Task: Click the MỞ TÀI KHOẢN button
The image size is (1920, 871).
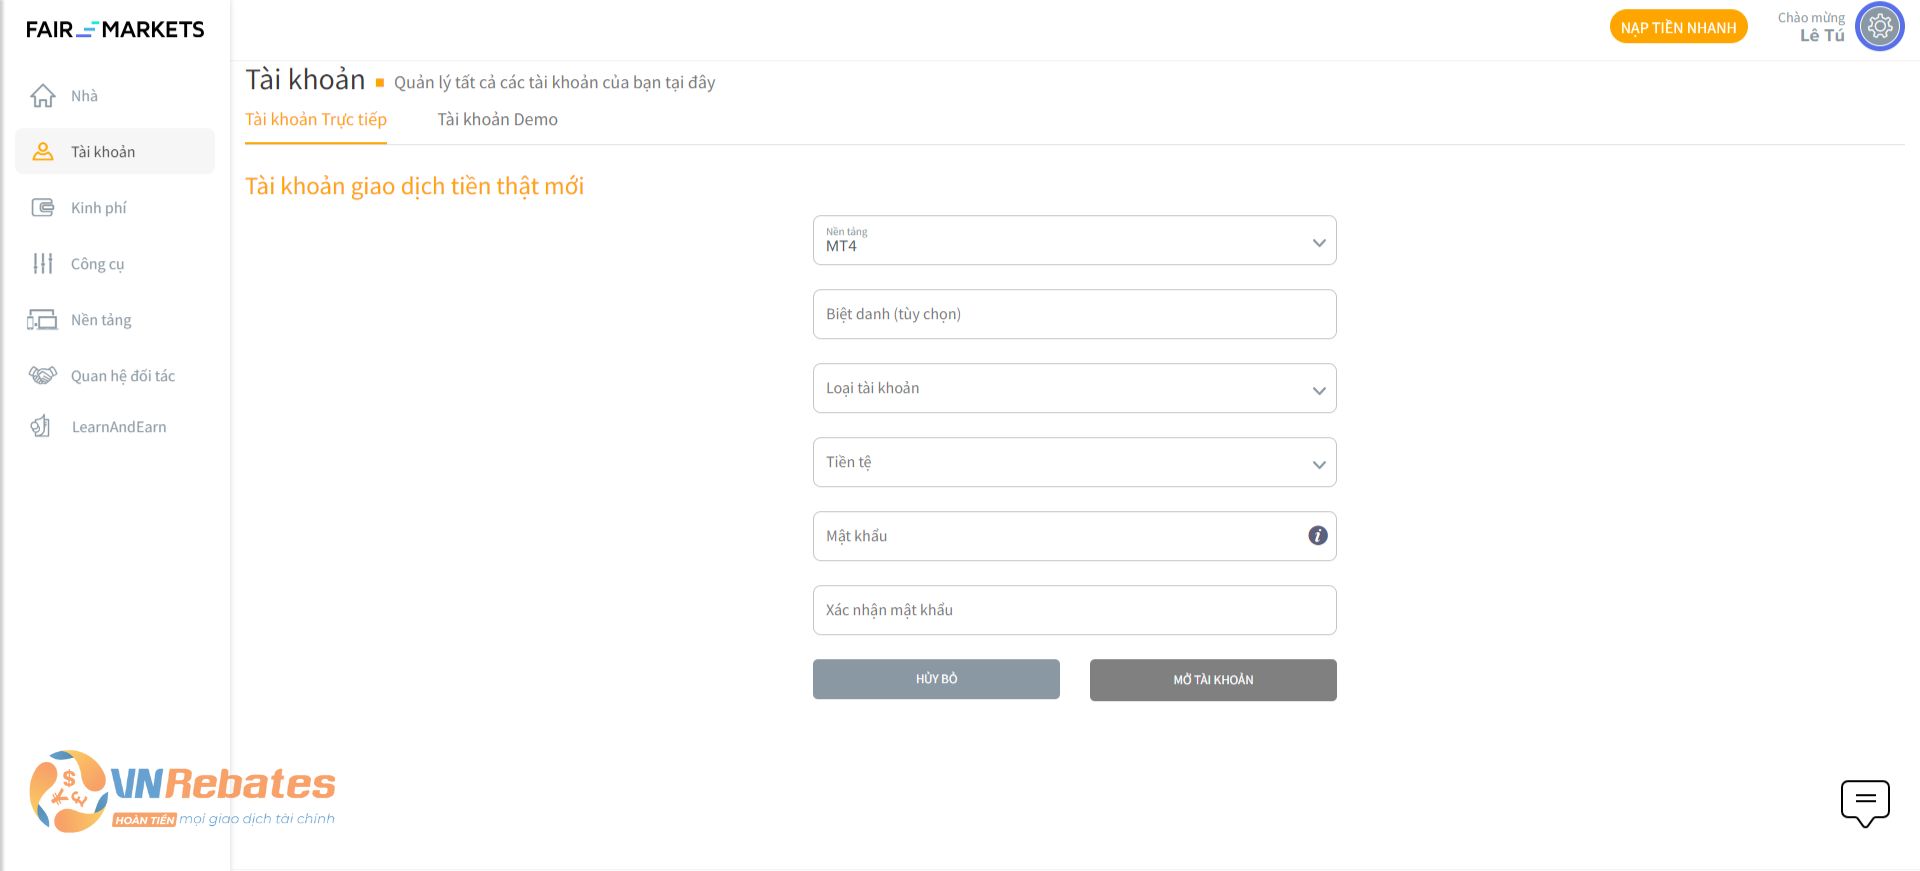Action: (1213, 680)
